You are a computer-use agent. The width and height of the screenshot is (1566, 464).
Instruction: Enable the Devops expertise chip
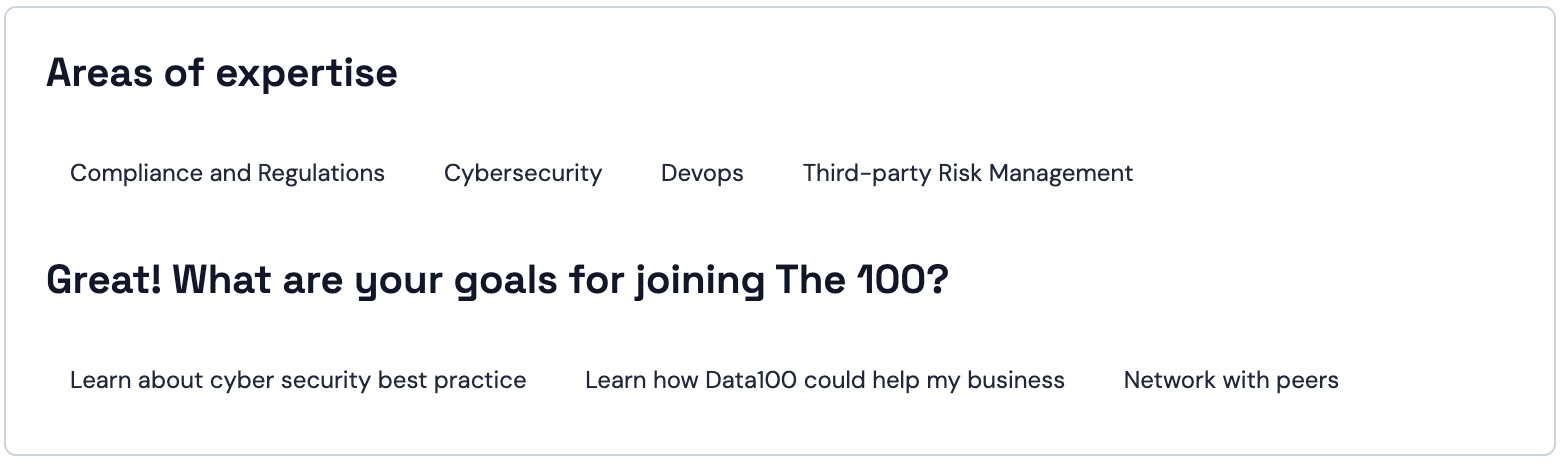click(702, 173)
